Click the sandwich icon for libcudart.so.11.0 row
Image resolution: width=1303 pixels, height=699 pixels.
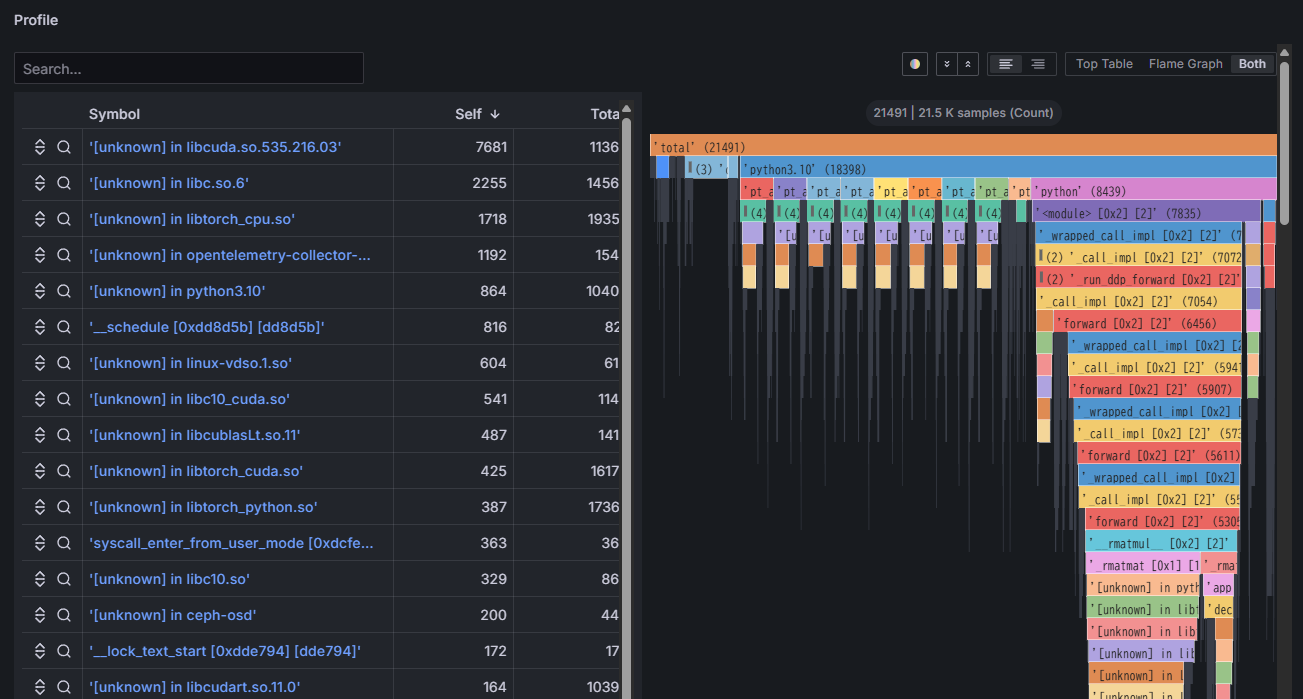click(x=40, y=687)
